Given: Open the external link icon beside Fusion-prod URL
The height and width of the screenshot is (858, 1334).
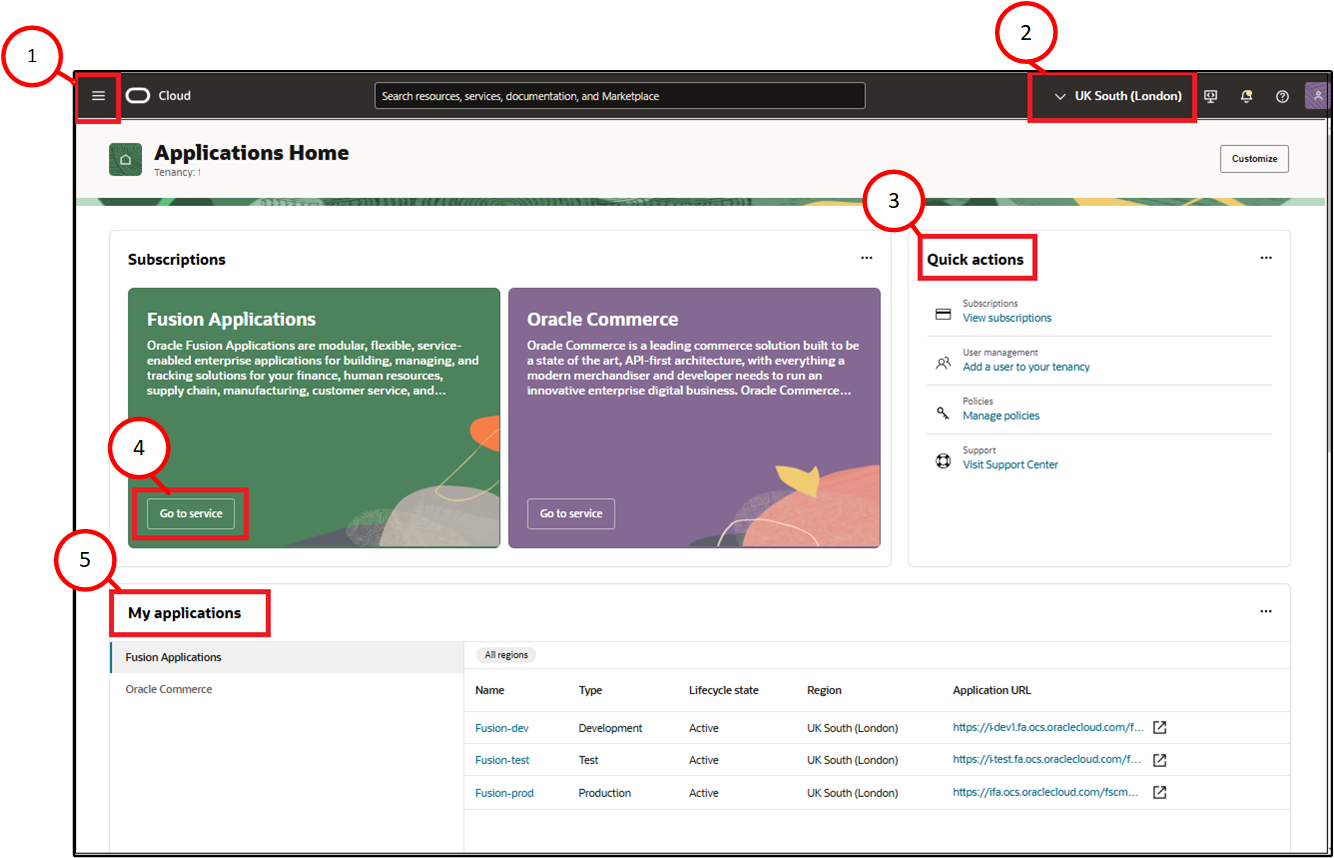Looking at the screenshot, I should point(1158,791).
